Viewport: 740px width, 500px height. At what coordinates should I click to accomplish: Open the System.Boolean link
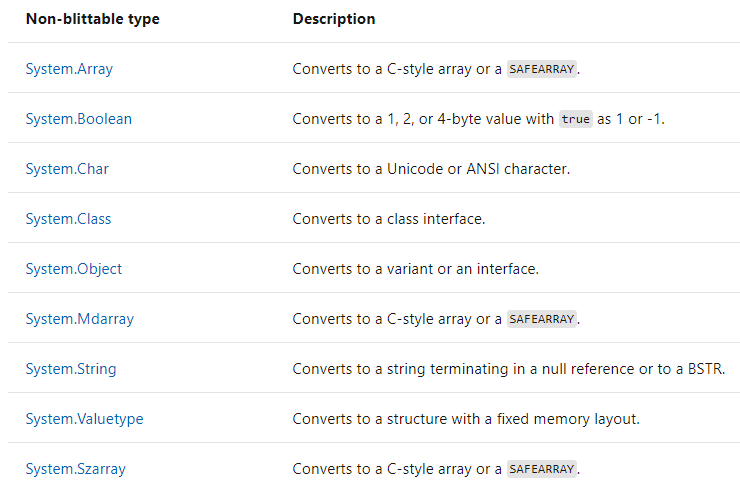click(79, 119)
